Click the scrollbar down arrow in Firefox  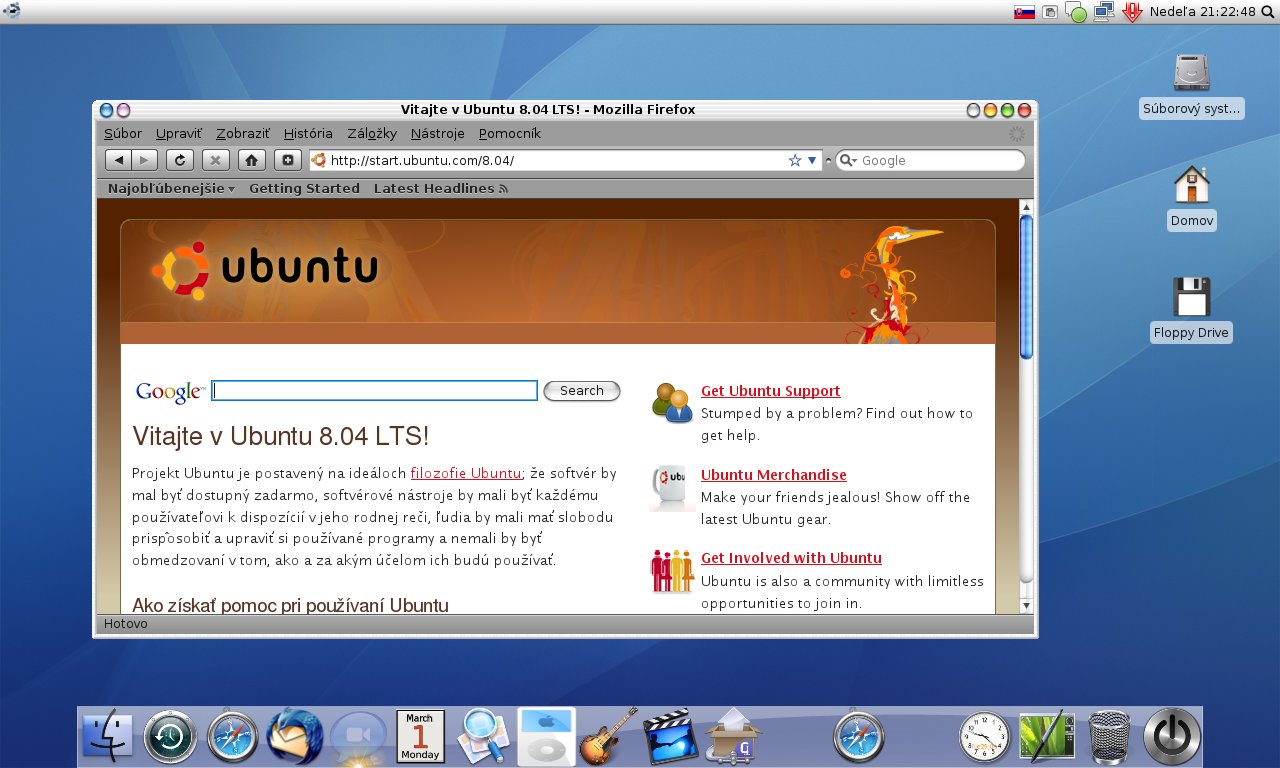pyautogui.click(x=1026, y=606)
